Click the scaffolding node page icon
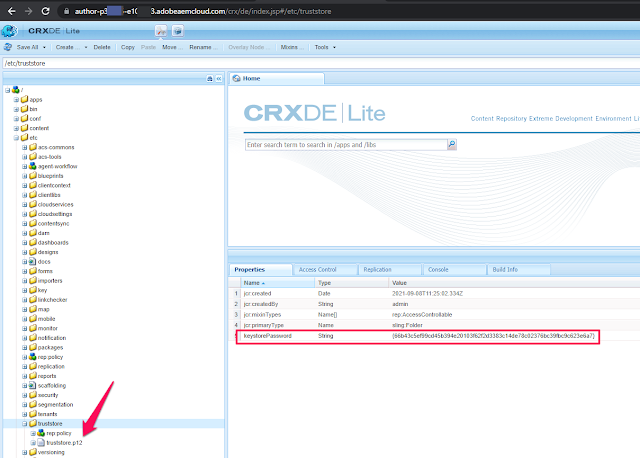The height and width of the screenshot is (458, 640). tap(33, 385)
